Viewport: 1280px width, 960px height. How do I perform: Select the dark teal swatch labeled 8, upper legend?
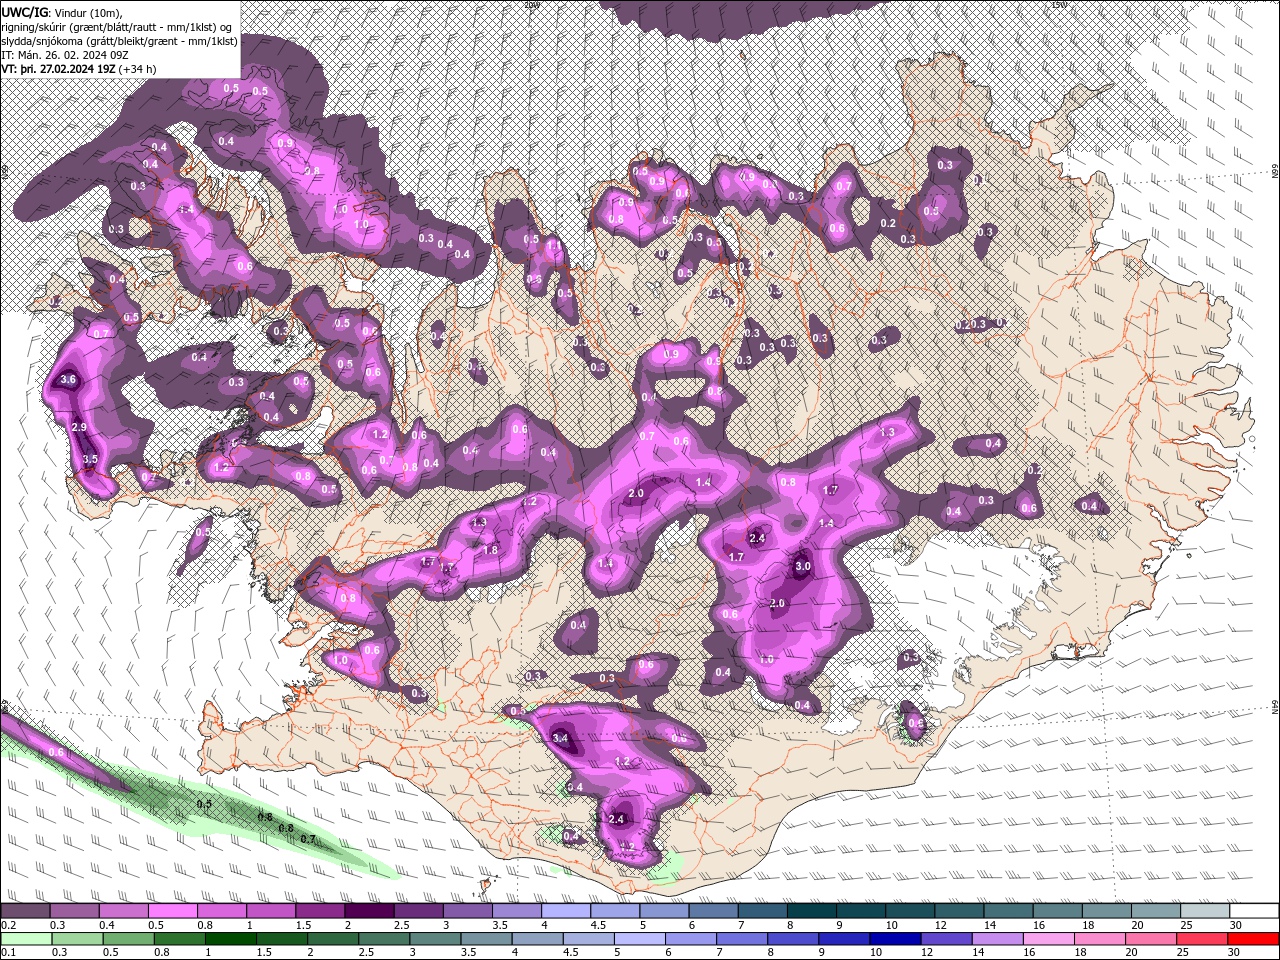point(812,911)
